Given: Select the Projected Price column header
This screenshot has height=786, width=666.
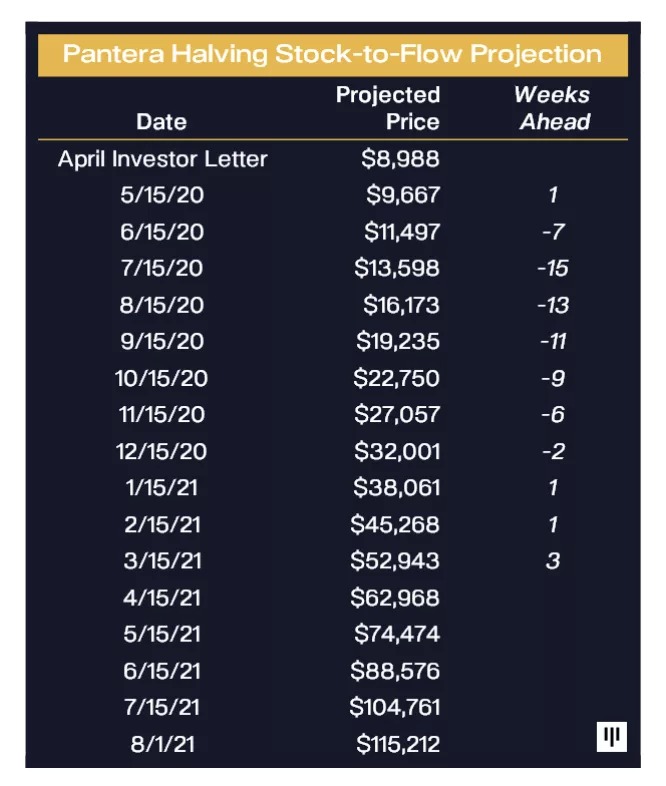Looking at the screenshot, I should point(388,108).
